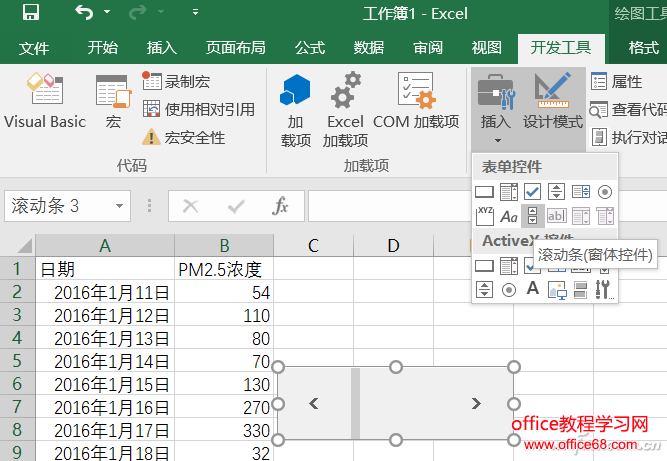Select cell containing 2016年1月16日
This screenshot has height=461, width=667.
[x=105, y=407]
